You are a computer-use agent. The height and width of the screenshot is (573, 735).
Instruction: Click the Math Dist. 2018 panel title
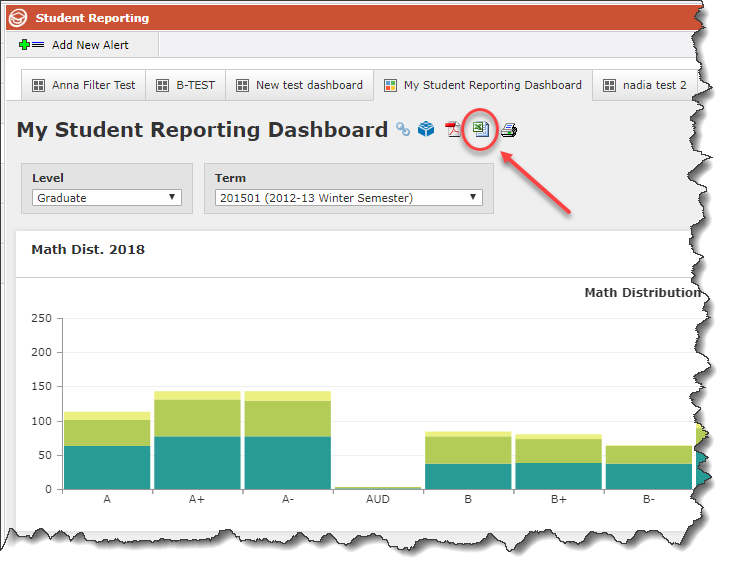coord(88,249)
